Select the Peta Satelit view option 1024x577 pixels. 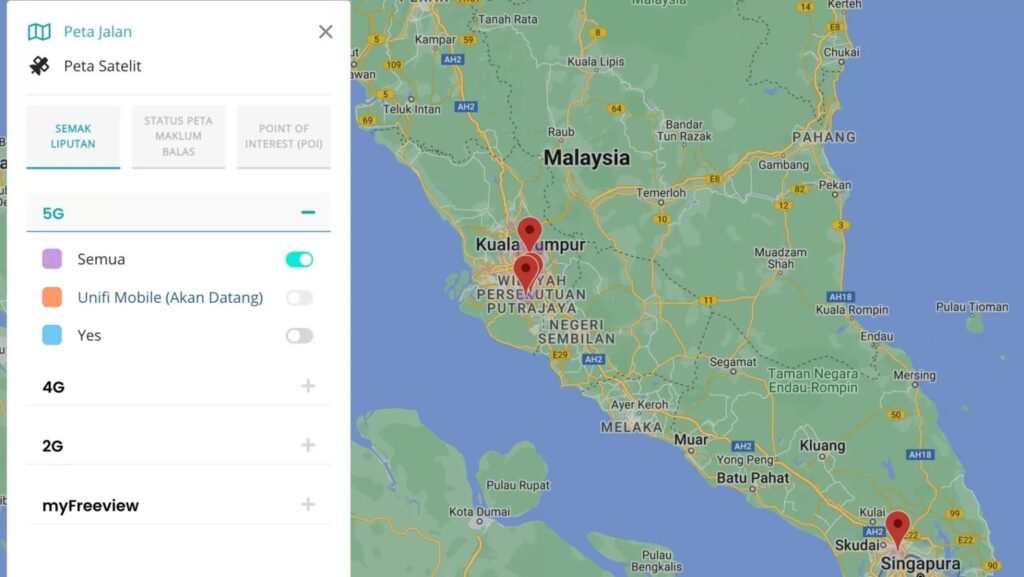coord(102,66)
